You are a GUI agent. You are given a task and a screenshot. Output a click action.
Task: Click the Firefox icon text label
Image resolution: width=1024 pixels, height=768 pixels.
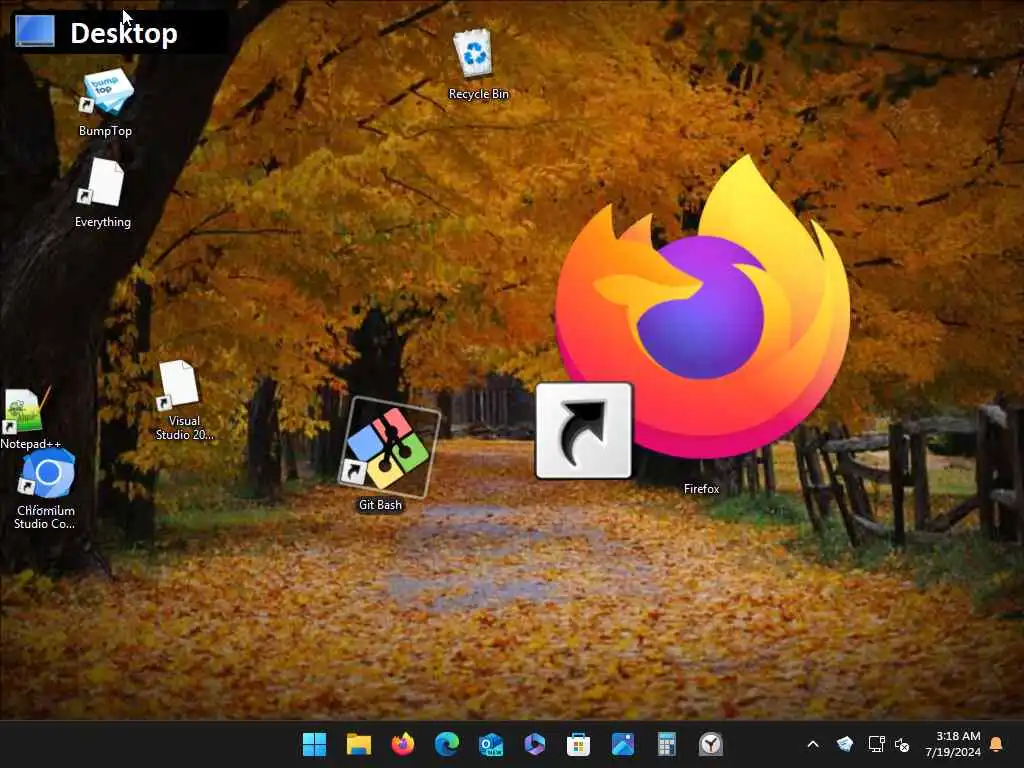(701, 488)
